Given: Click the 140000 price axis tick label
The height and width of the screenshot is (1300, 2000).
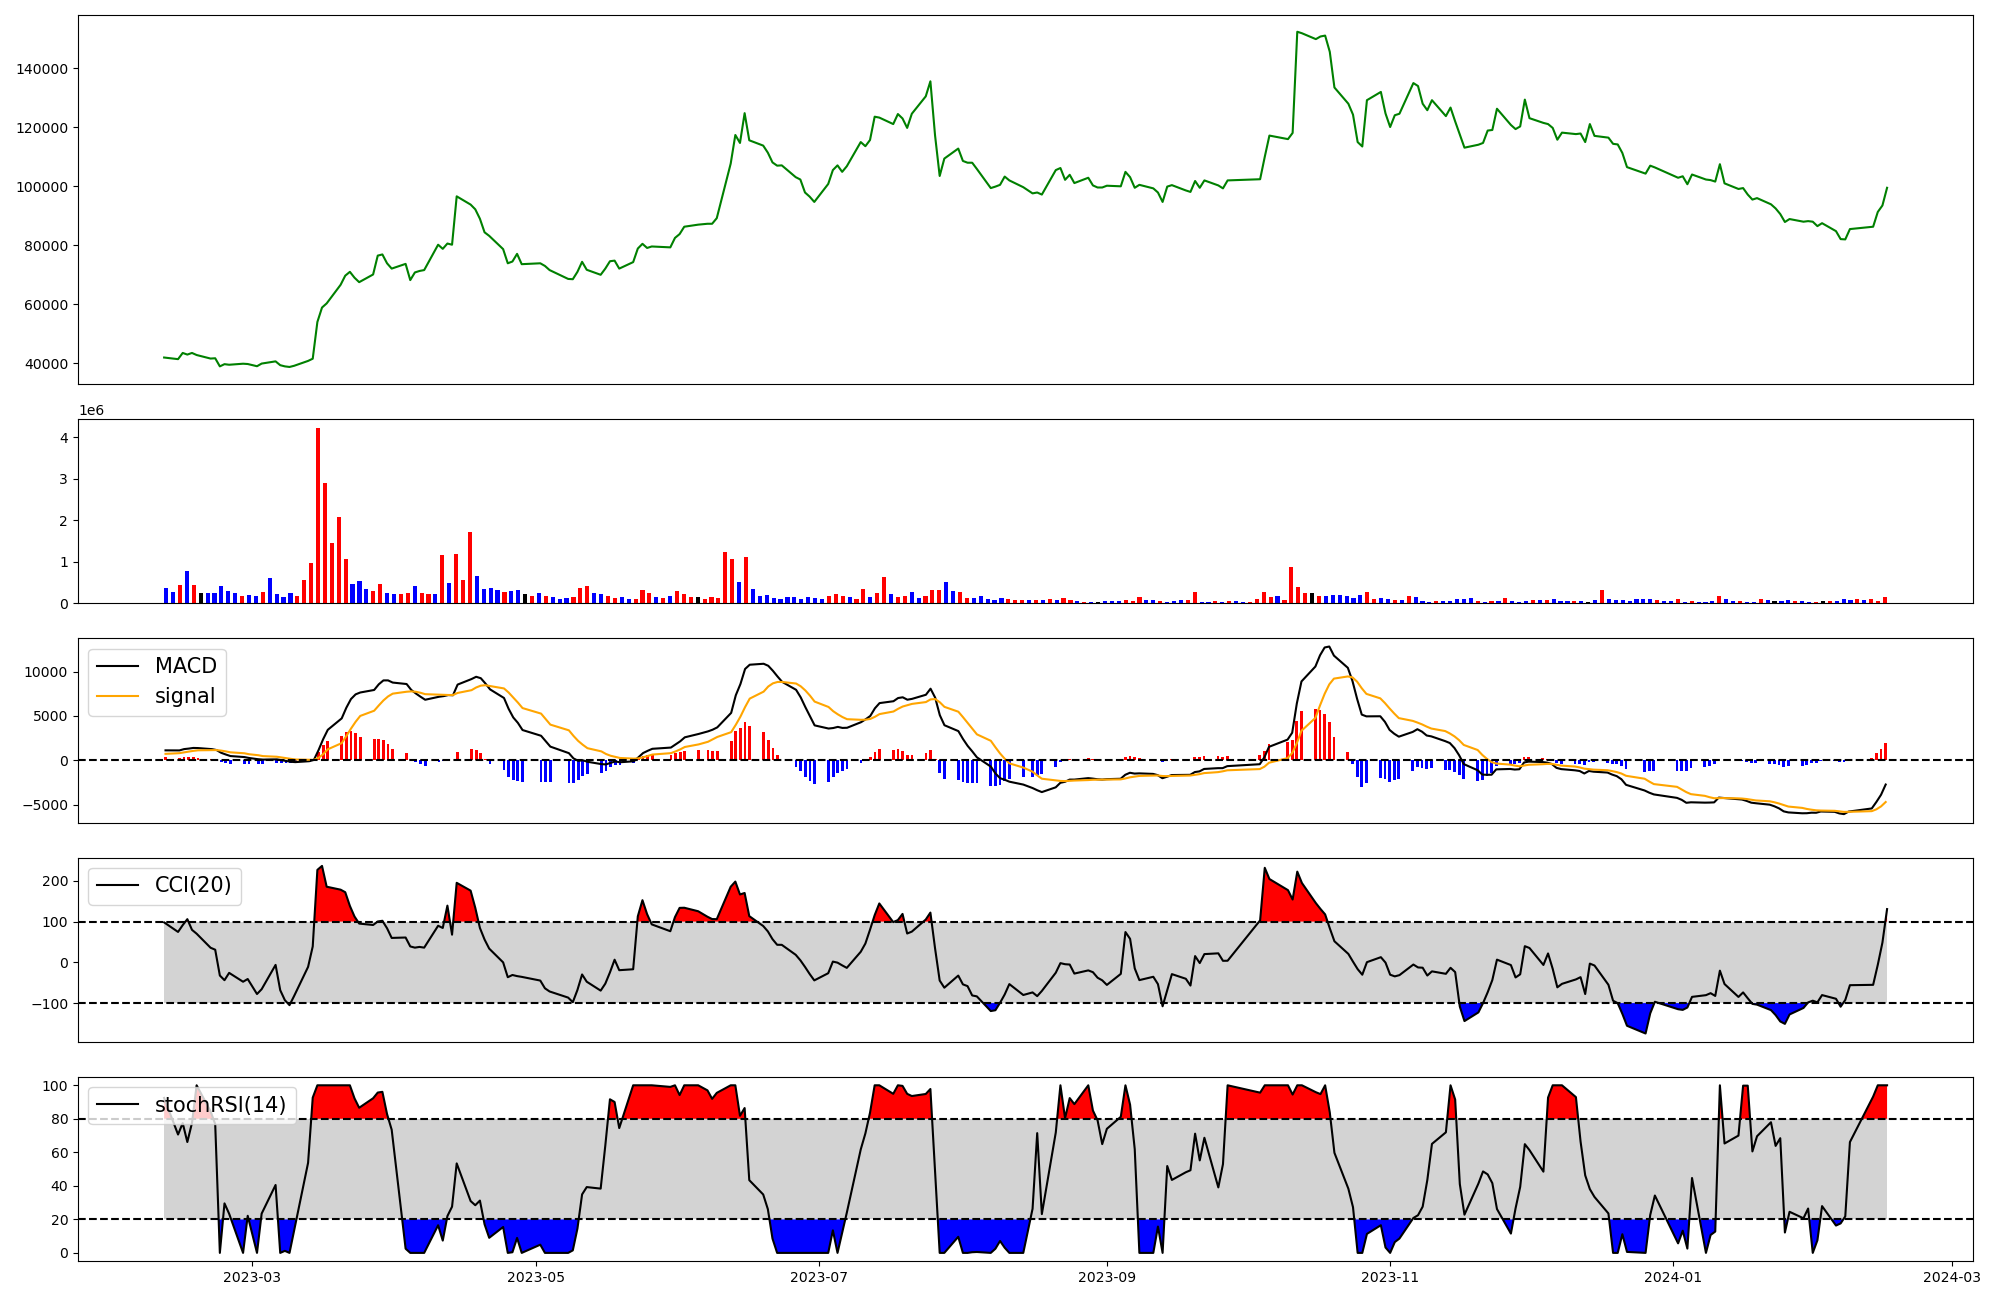Looking at the screenshot, I should (42, 69).
